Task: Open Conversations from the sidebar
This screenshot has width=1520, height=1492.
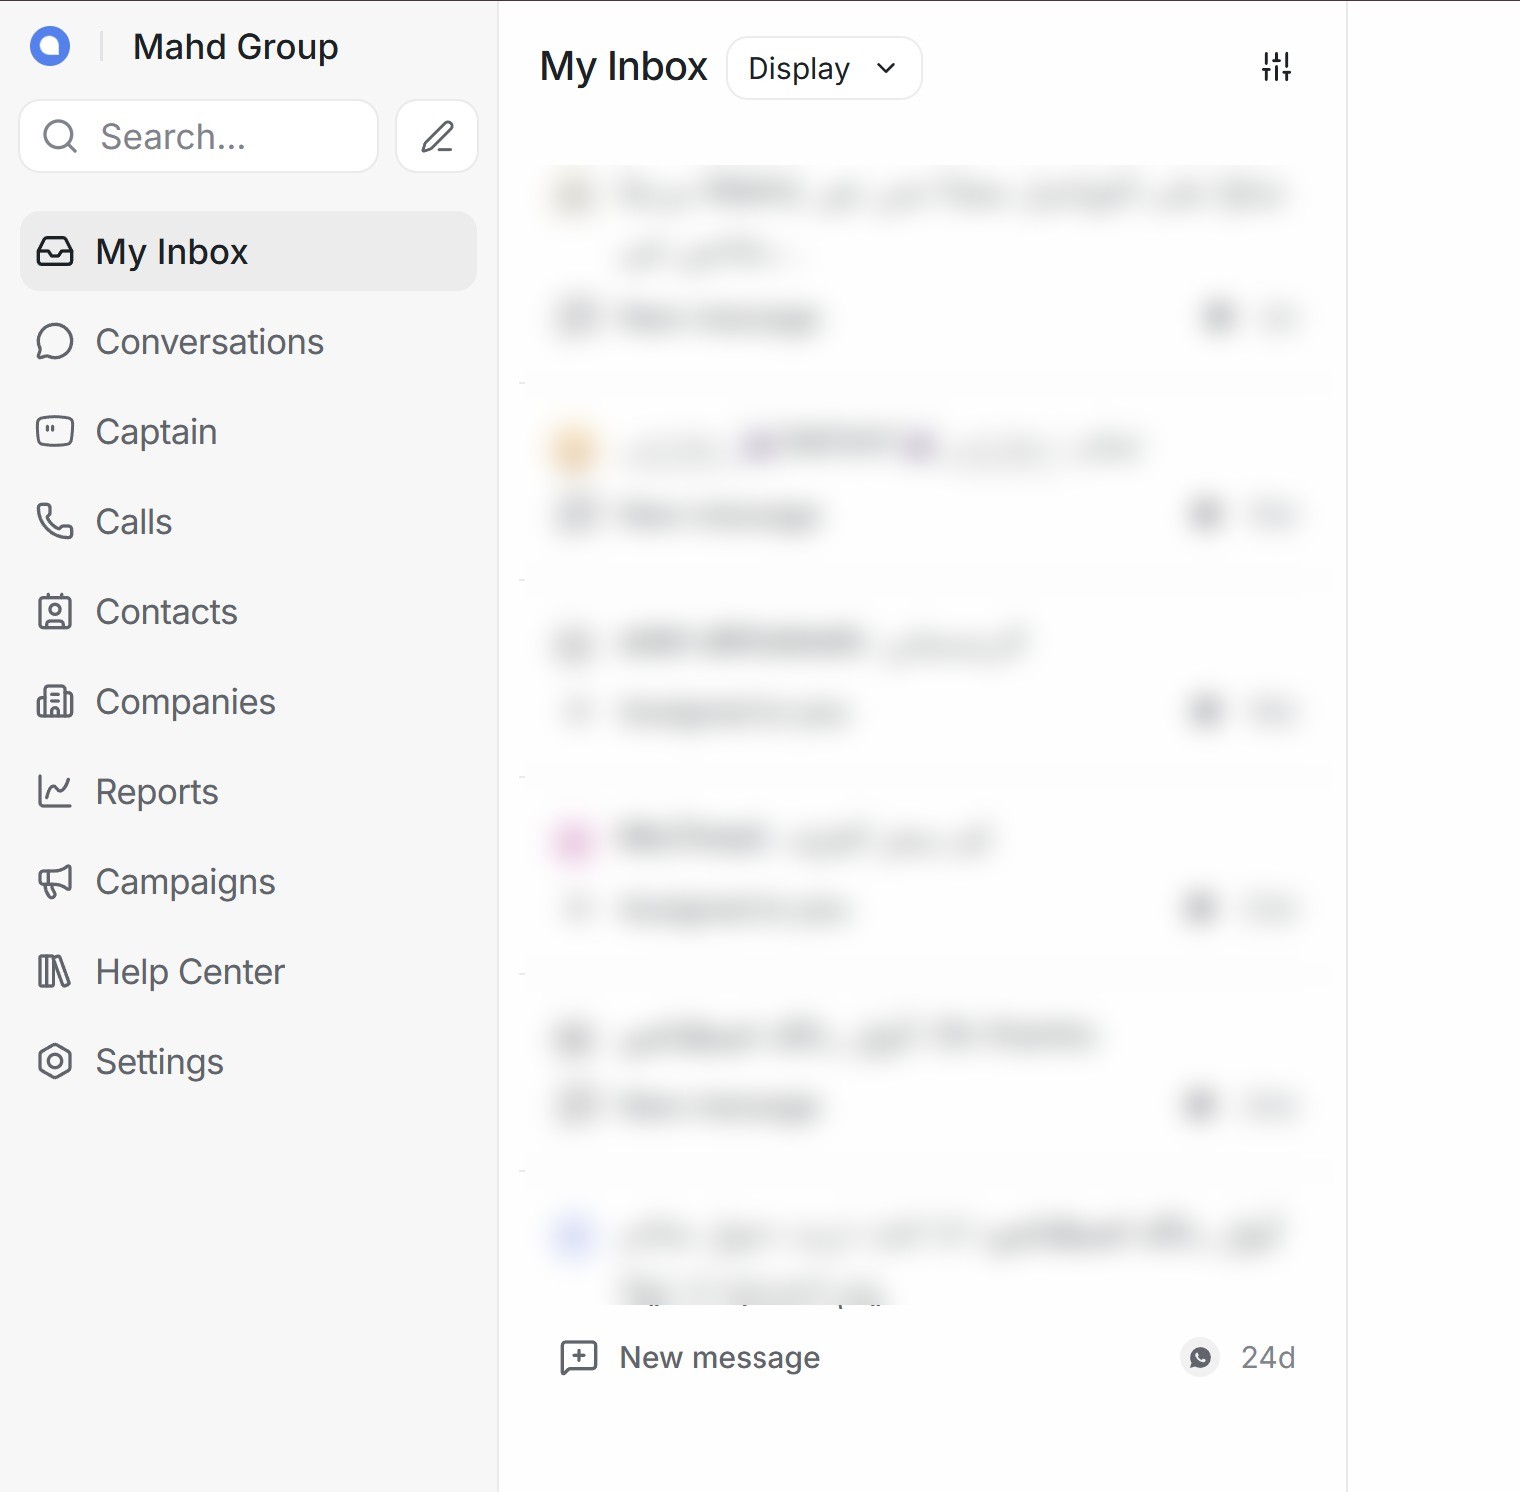Action: click(x=248, y=342)
